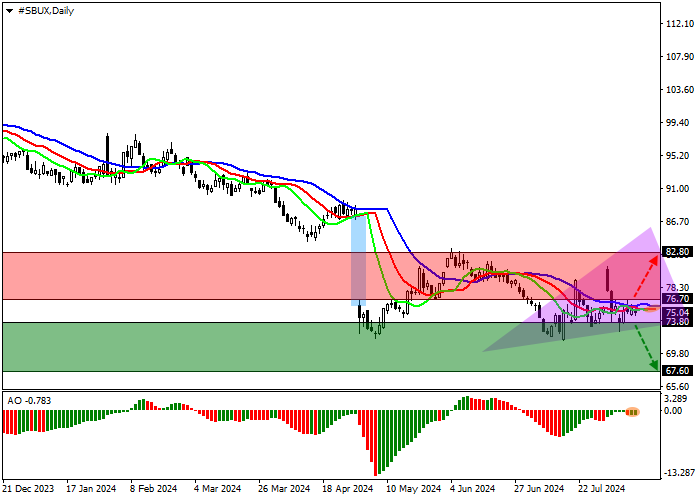700x500 pixels.
Task: Select the red resistance zone rectangle
Action: point(331,276)
